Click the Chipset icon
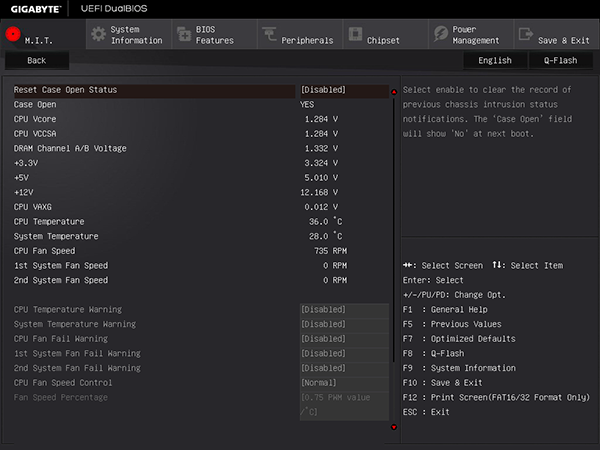 point(355,34)
